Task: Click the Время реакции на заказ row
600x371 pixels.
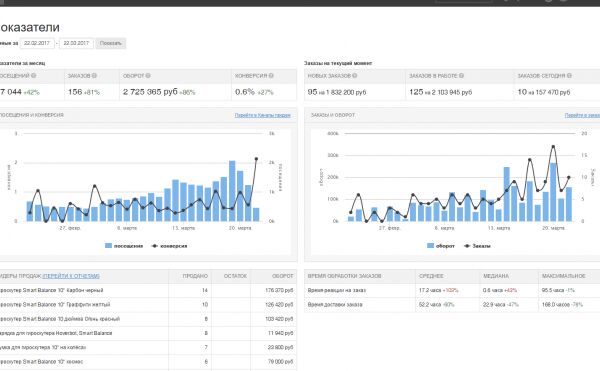Action: pyautogui.click(x=452, y=290)
